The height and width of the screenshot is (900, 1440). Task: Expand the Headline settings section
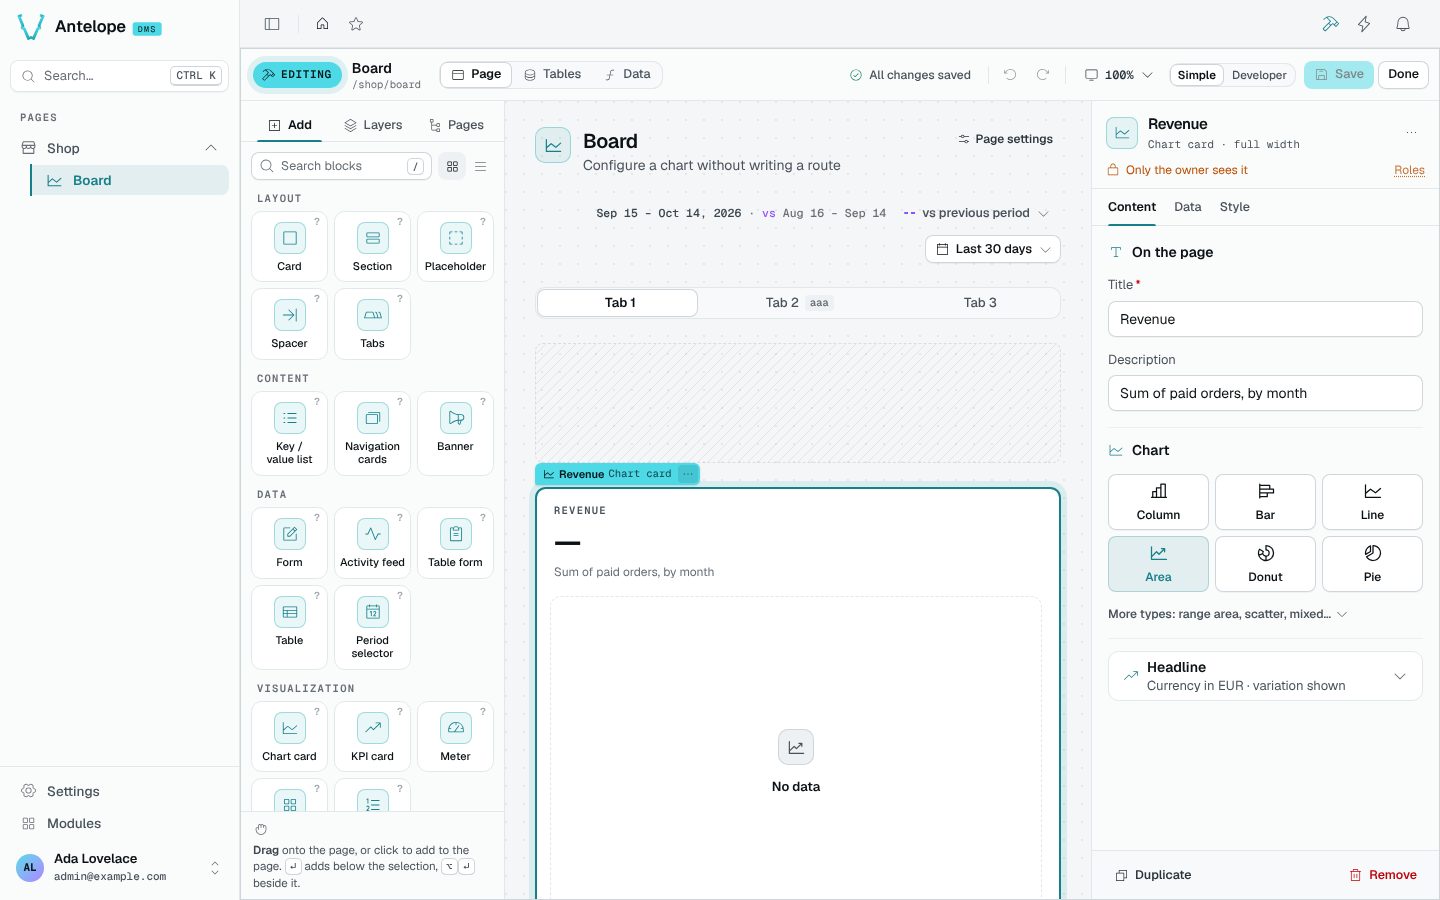[x=1265, y=676]
